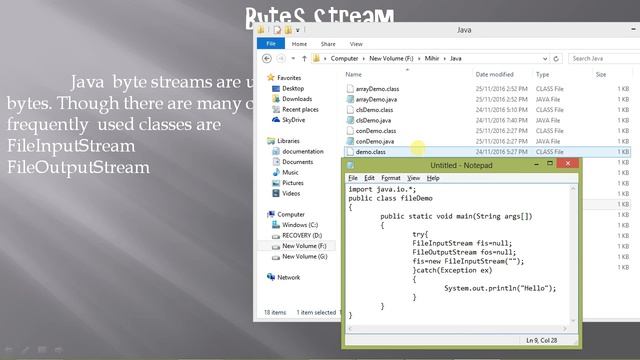Screen dimensions: 640x360
Task: Open Notepad Help menu
Action: [x=433, y=178]
